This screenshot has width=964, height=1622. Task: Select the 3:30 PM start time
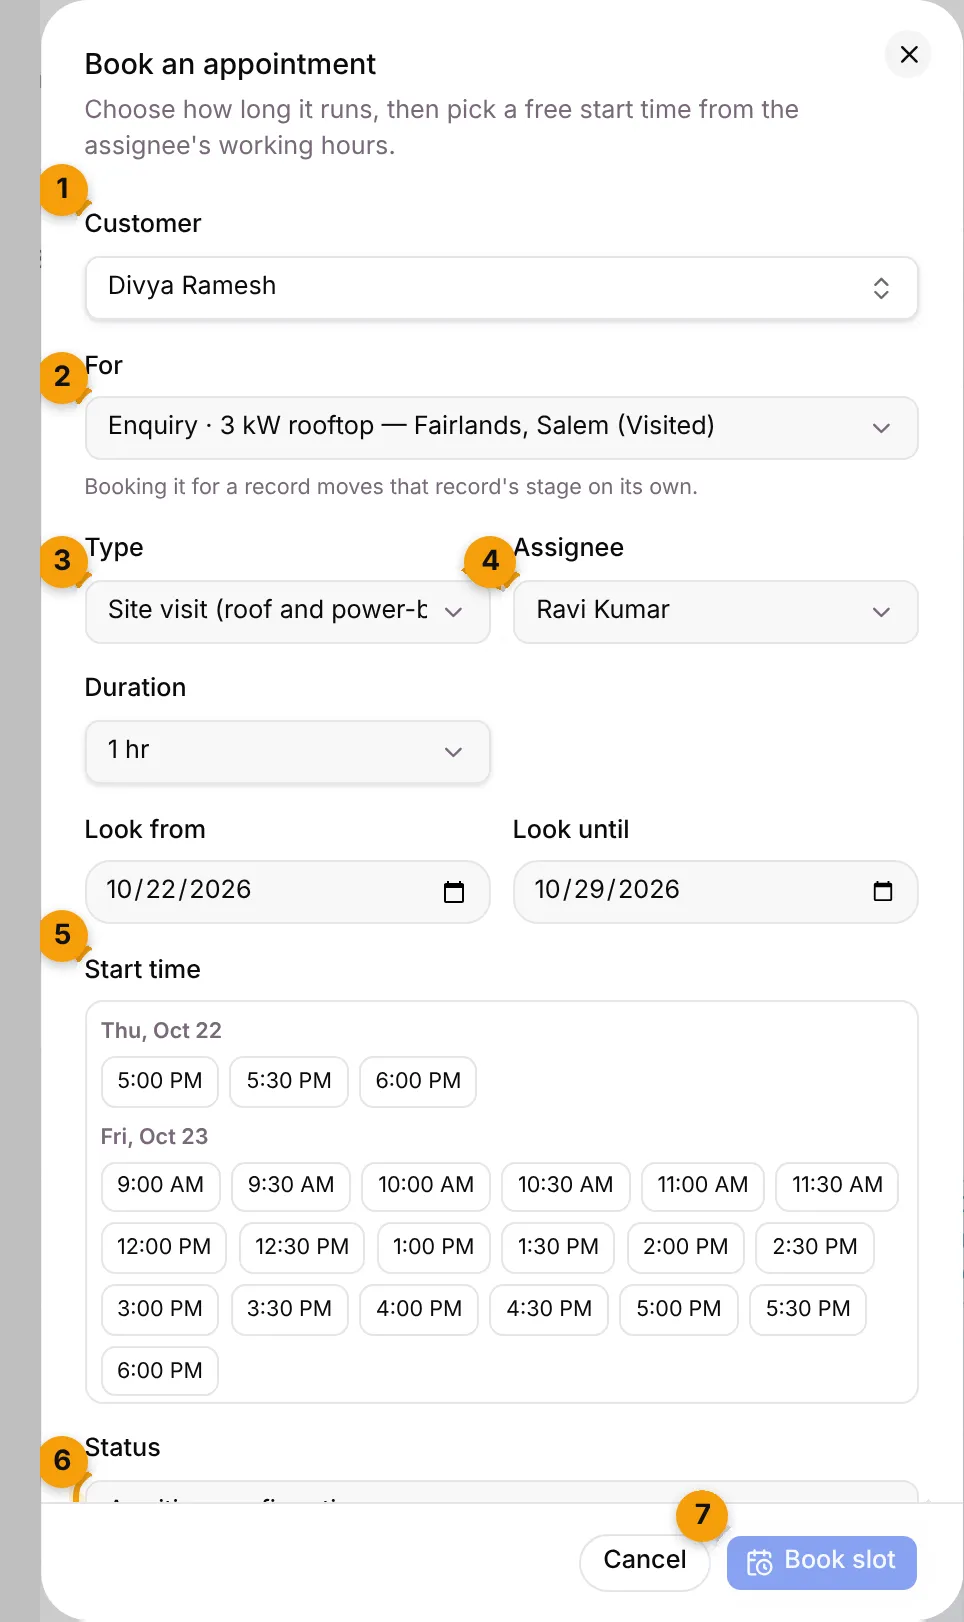coord(290,1310)
